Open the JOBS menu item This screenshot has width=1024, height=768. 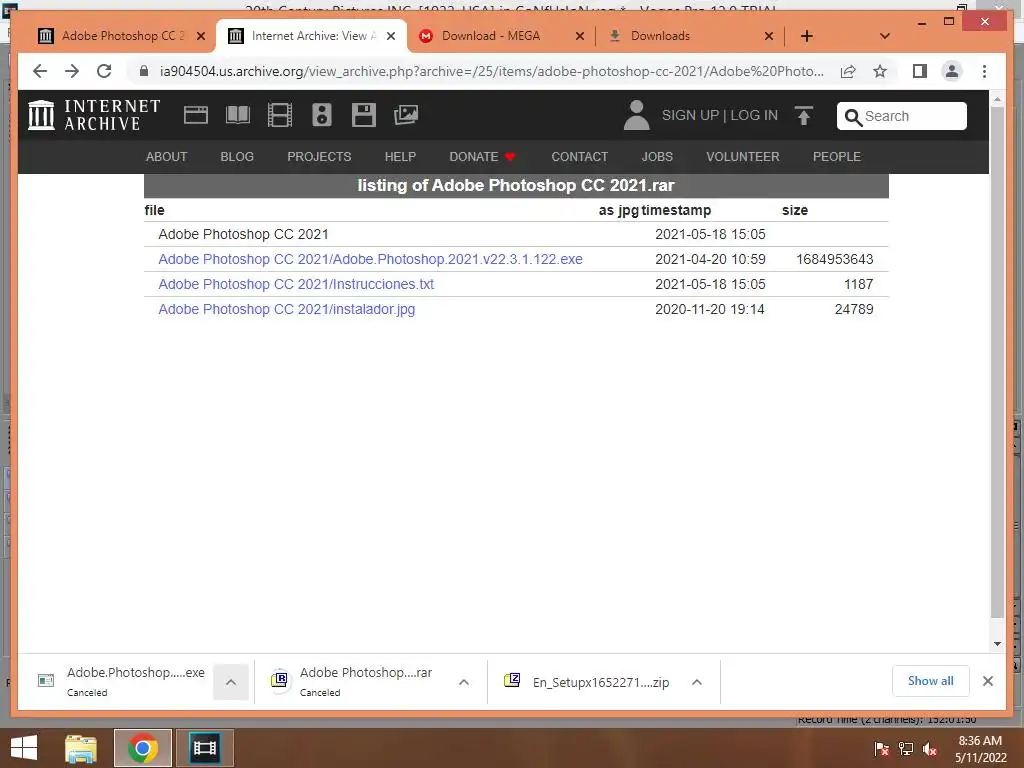(x=657, y=157)
